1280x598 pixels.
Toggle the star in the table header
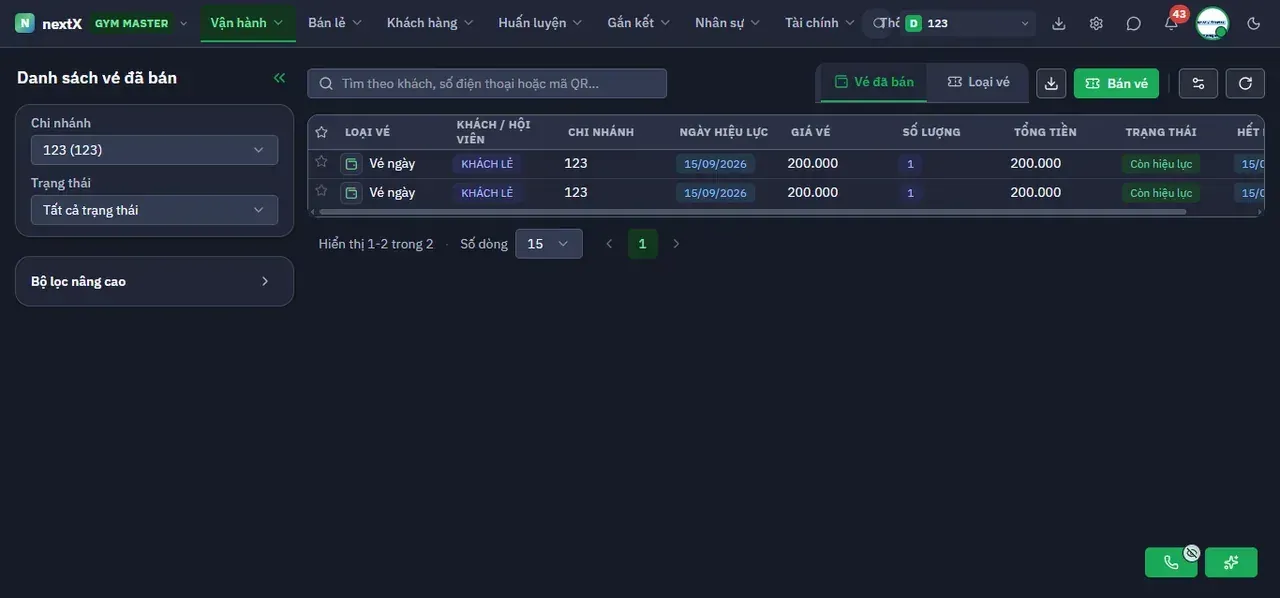321,132
